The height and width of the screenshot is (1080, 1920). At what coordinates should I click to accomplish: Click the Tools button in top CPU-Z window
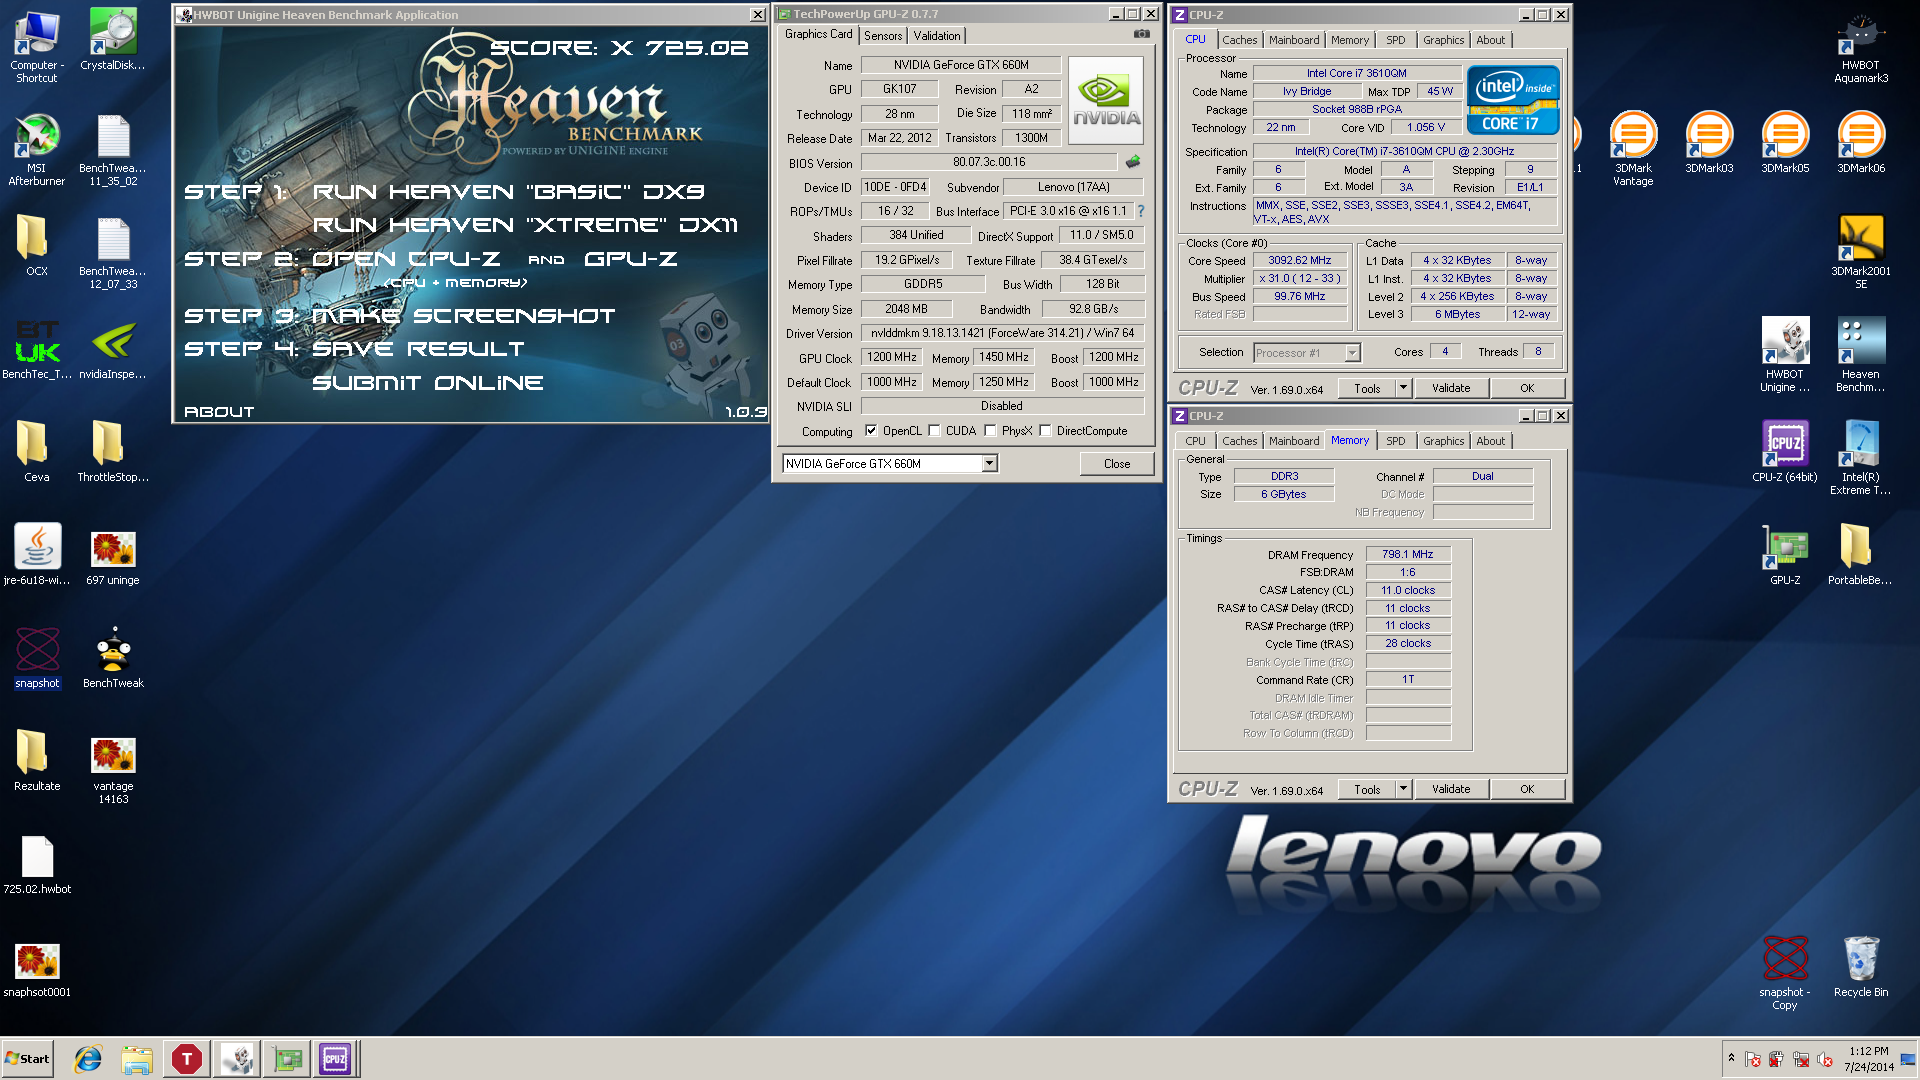click(x=1367, y=388)
